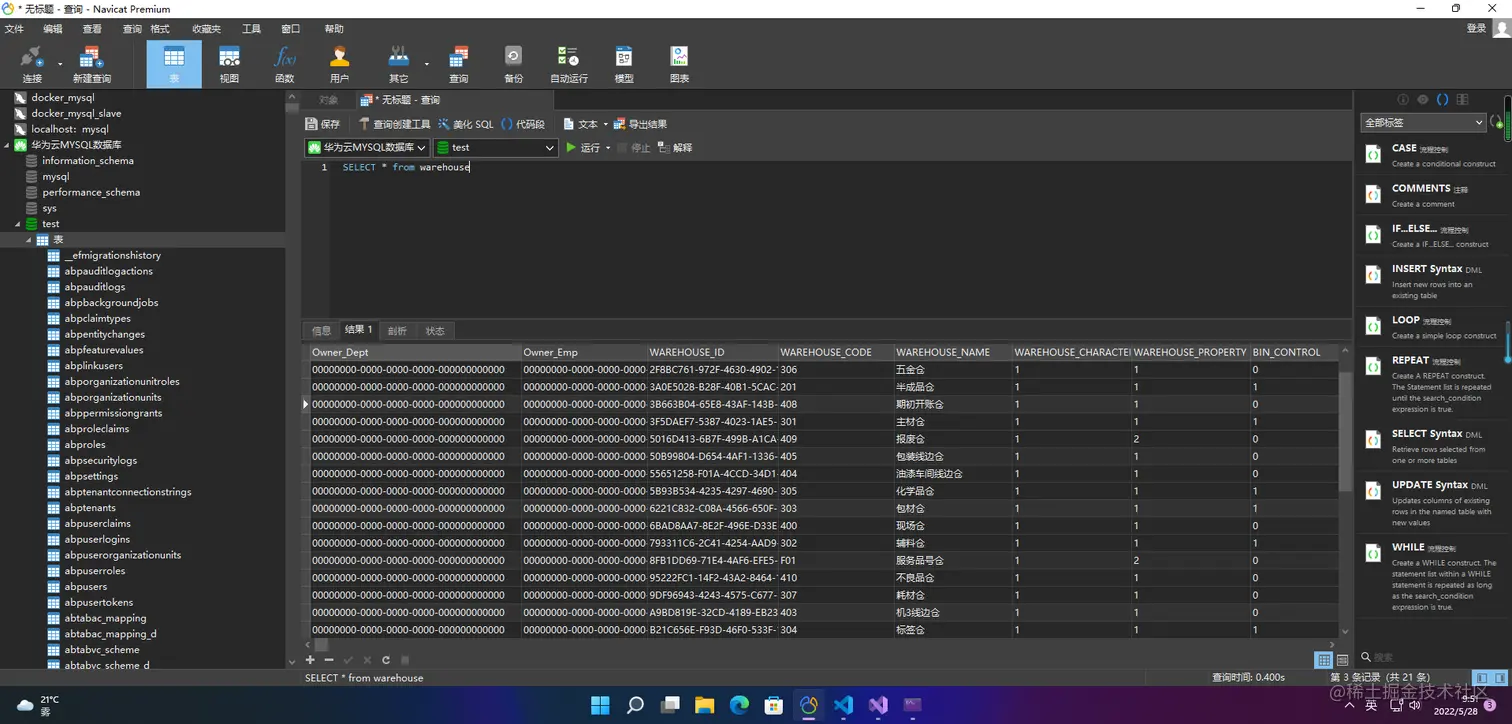Open the 函数 functions icon
The height and width of the screenshot is (724, 1512).
(285, 64)
